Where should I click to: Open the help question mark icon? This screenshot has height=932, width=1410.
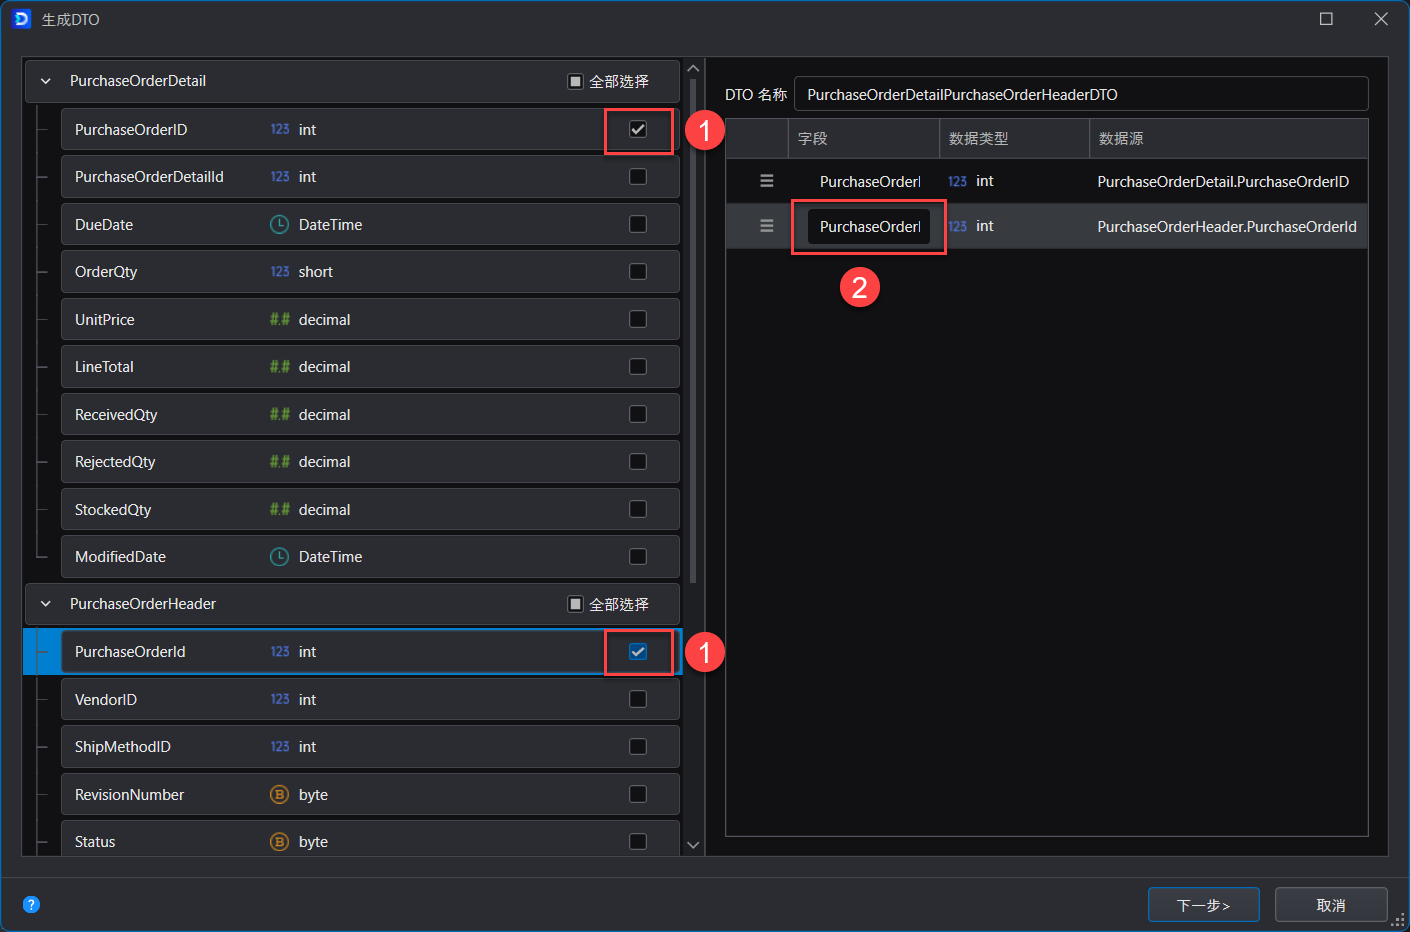(x=31, y=905)
